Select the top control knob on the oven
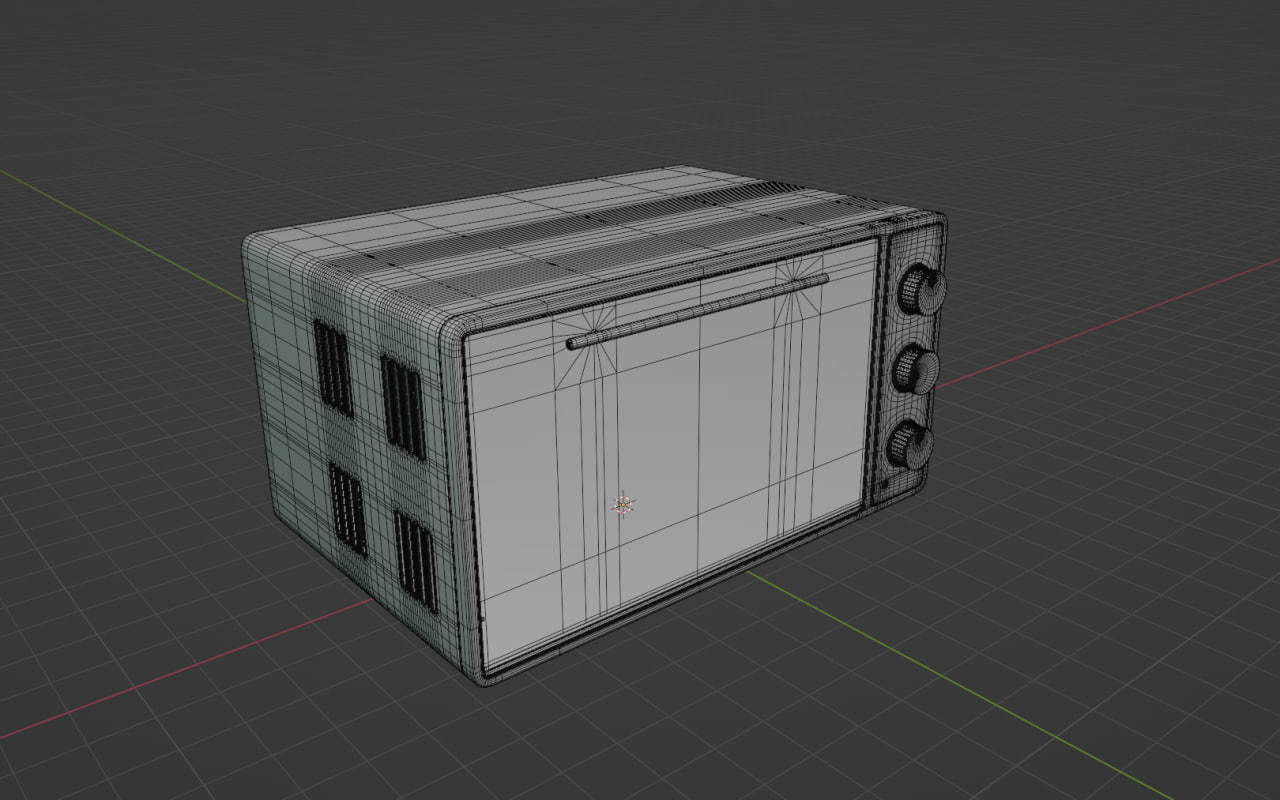Viewport: 1280px width, 800px height. click(x=921, y=291)
